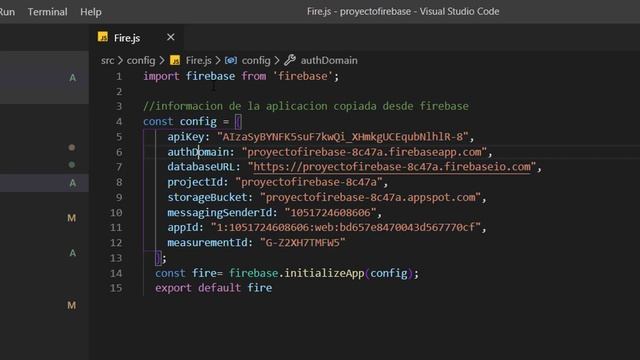This screenshot has height=360, width=640.
Task: Open the databaseURL firebaseio.com link
Action: [392, 167]
